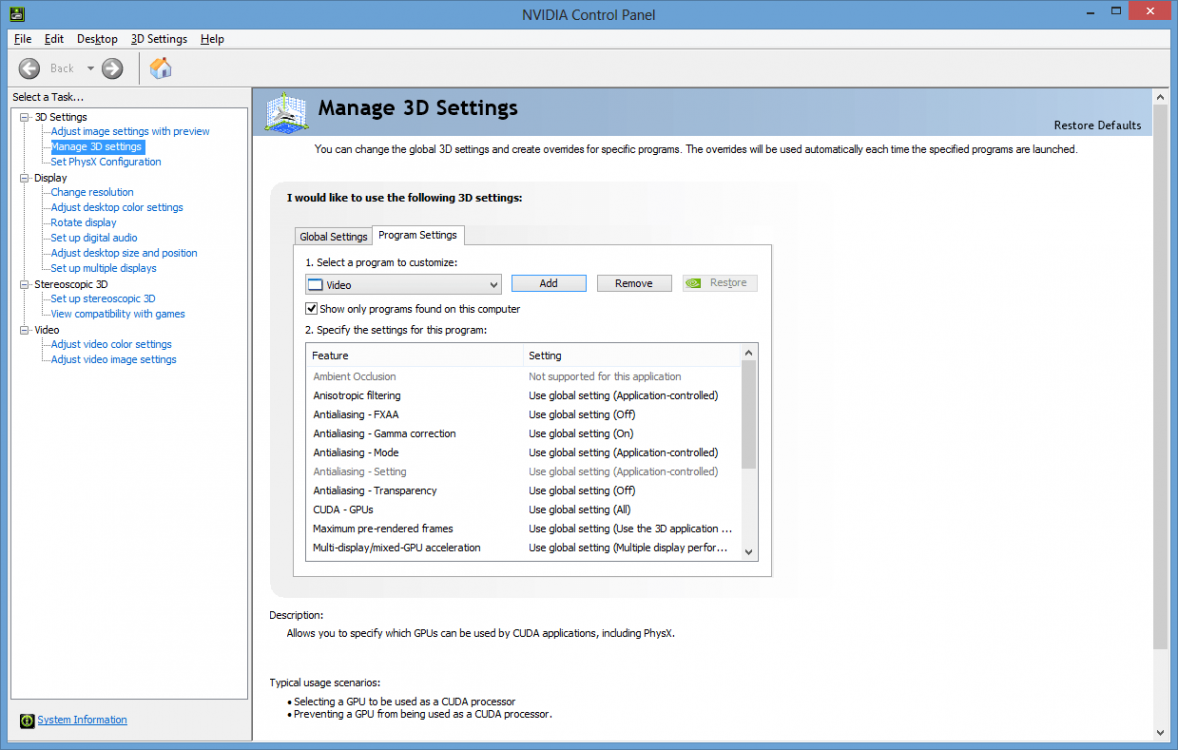Open Set PhysX Configuration
This screenshot has height=750, width=1178.
(x=106, y=162)
